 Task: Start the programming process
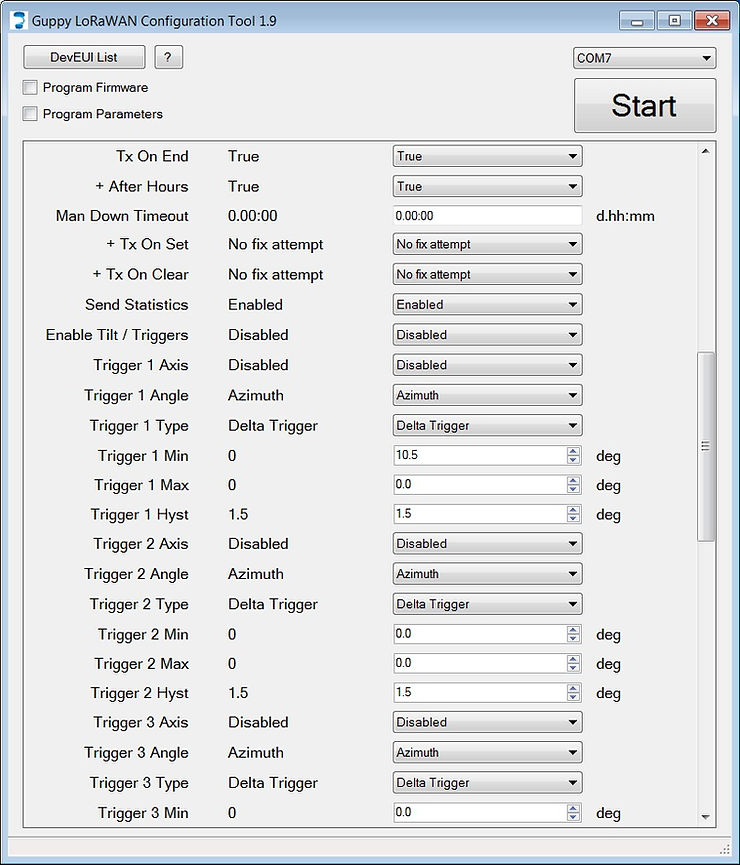pos(645,105)
